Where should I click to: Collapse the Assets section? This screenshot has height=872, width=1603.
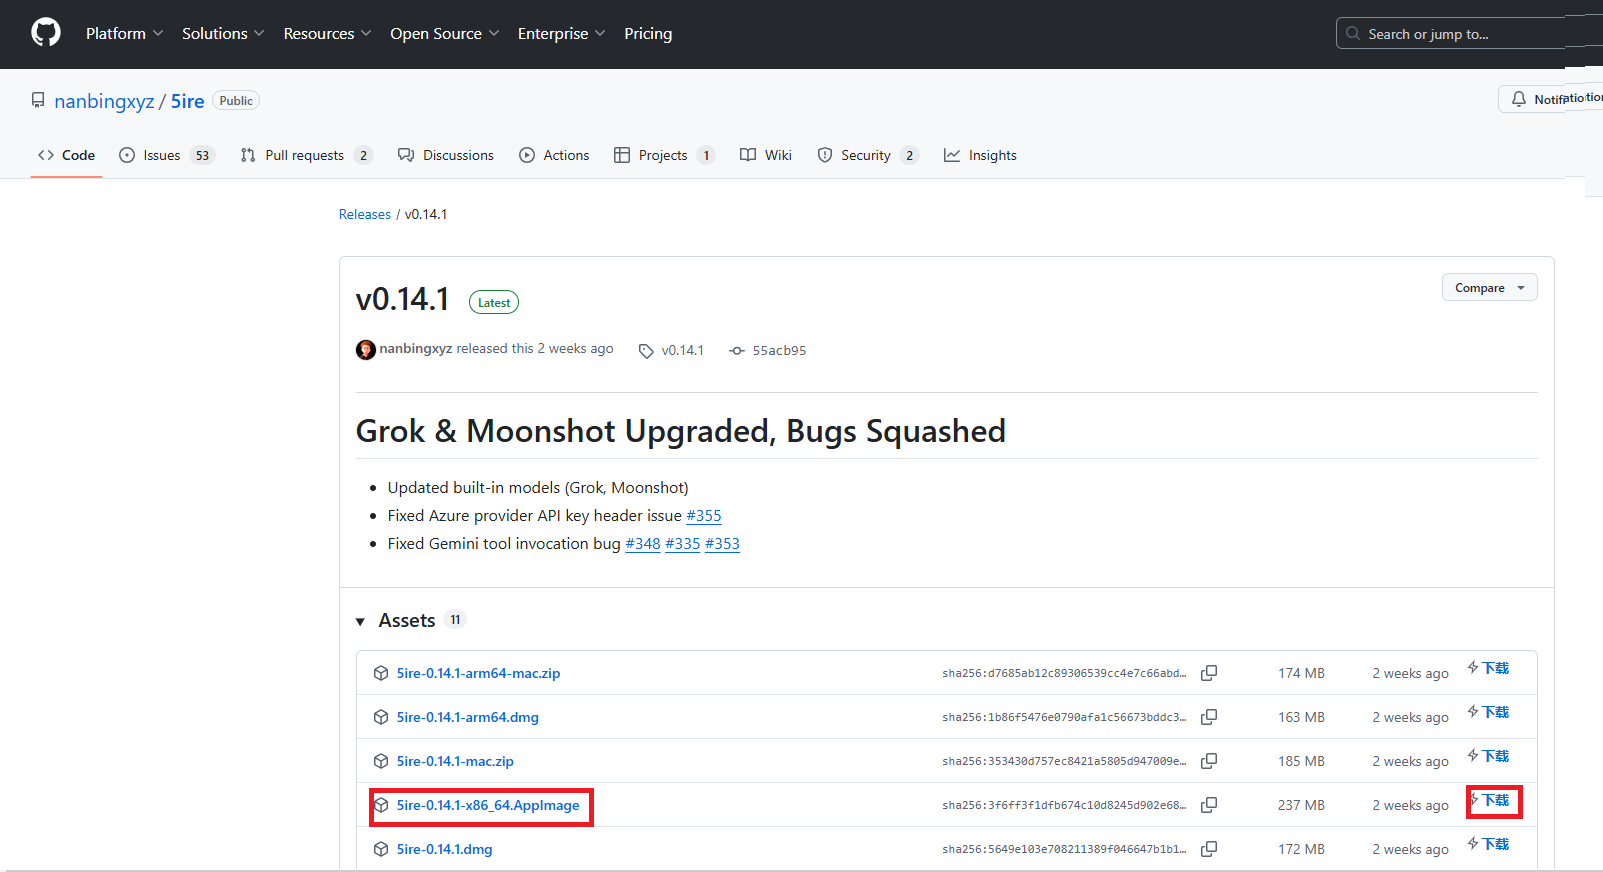361,622
